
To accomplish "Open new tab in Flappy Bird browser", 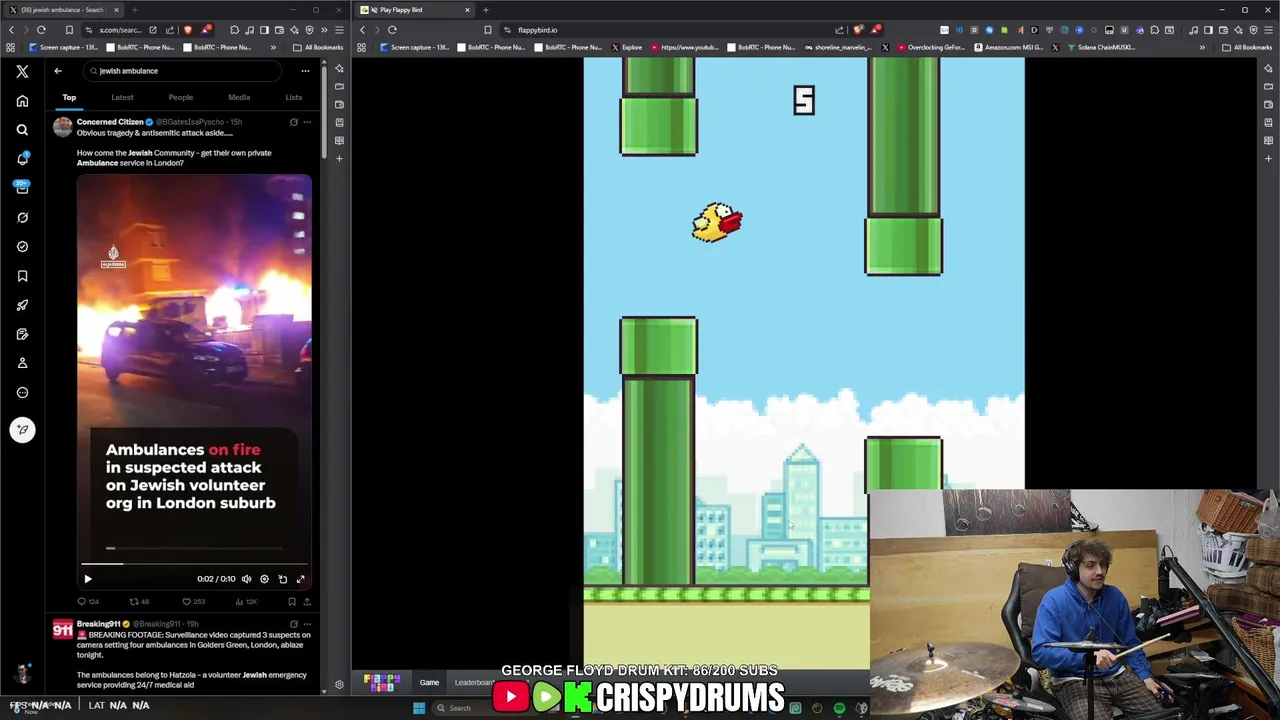I will [x=485, y=10].
